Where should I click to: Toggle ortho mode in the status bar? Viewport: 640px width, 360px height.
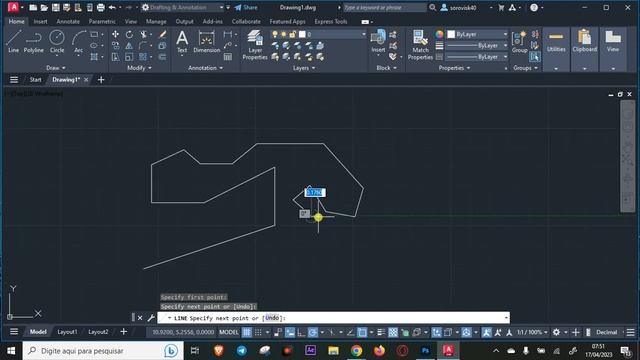coord(301,332)
